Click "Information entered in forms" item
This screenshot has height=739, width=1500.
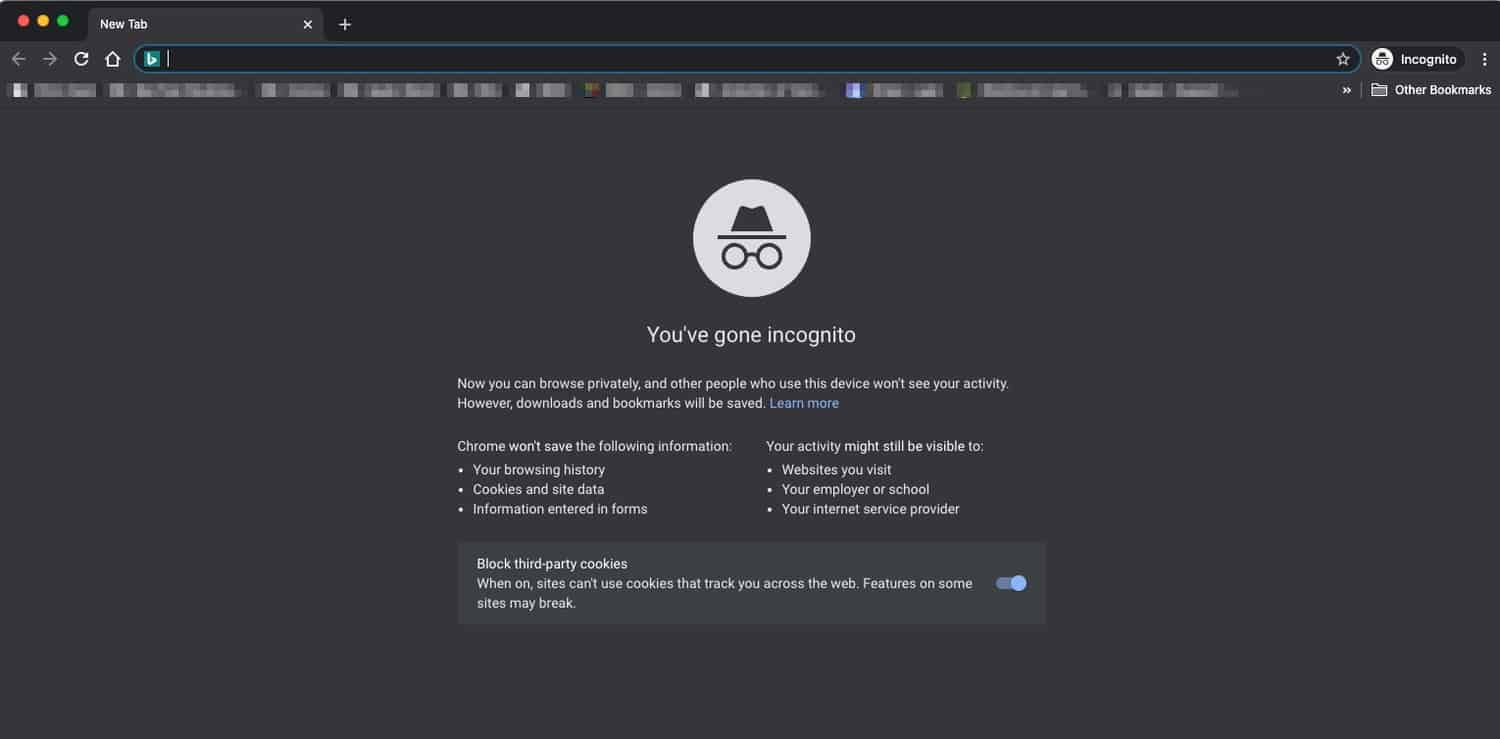click(x=560, y=509)
